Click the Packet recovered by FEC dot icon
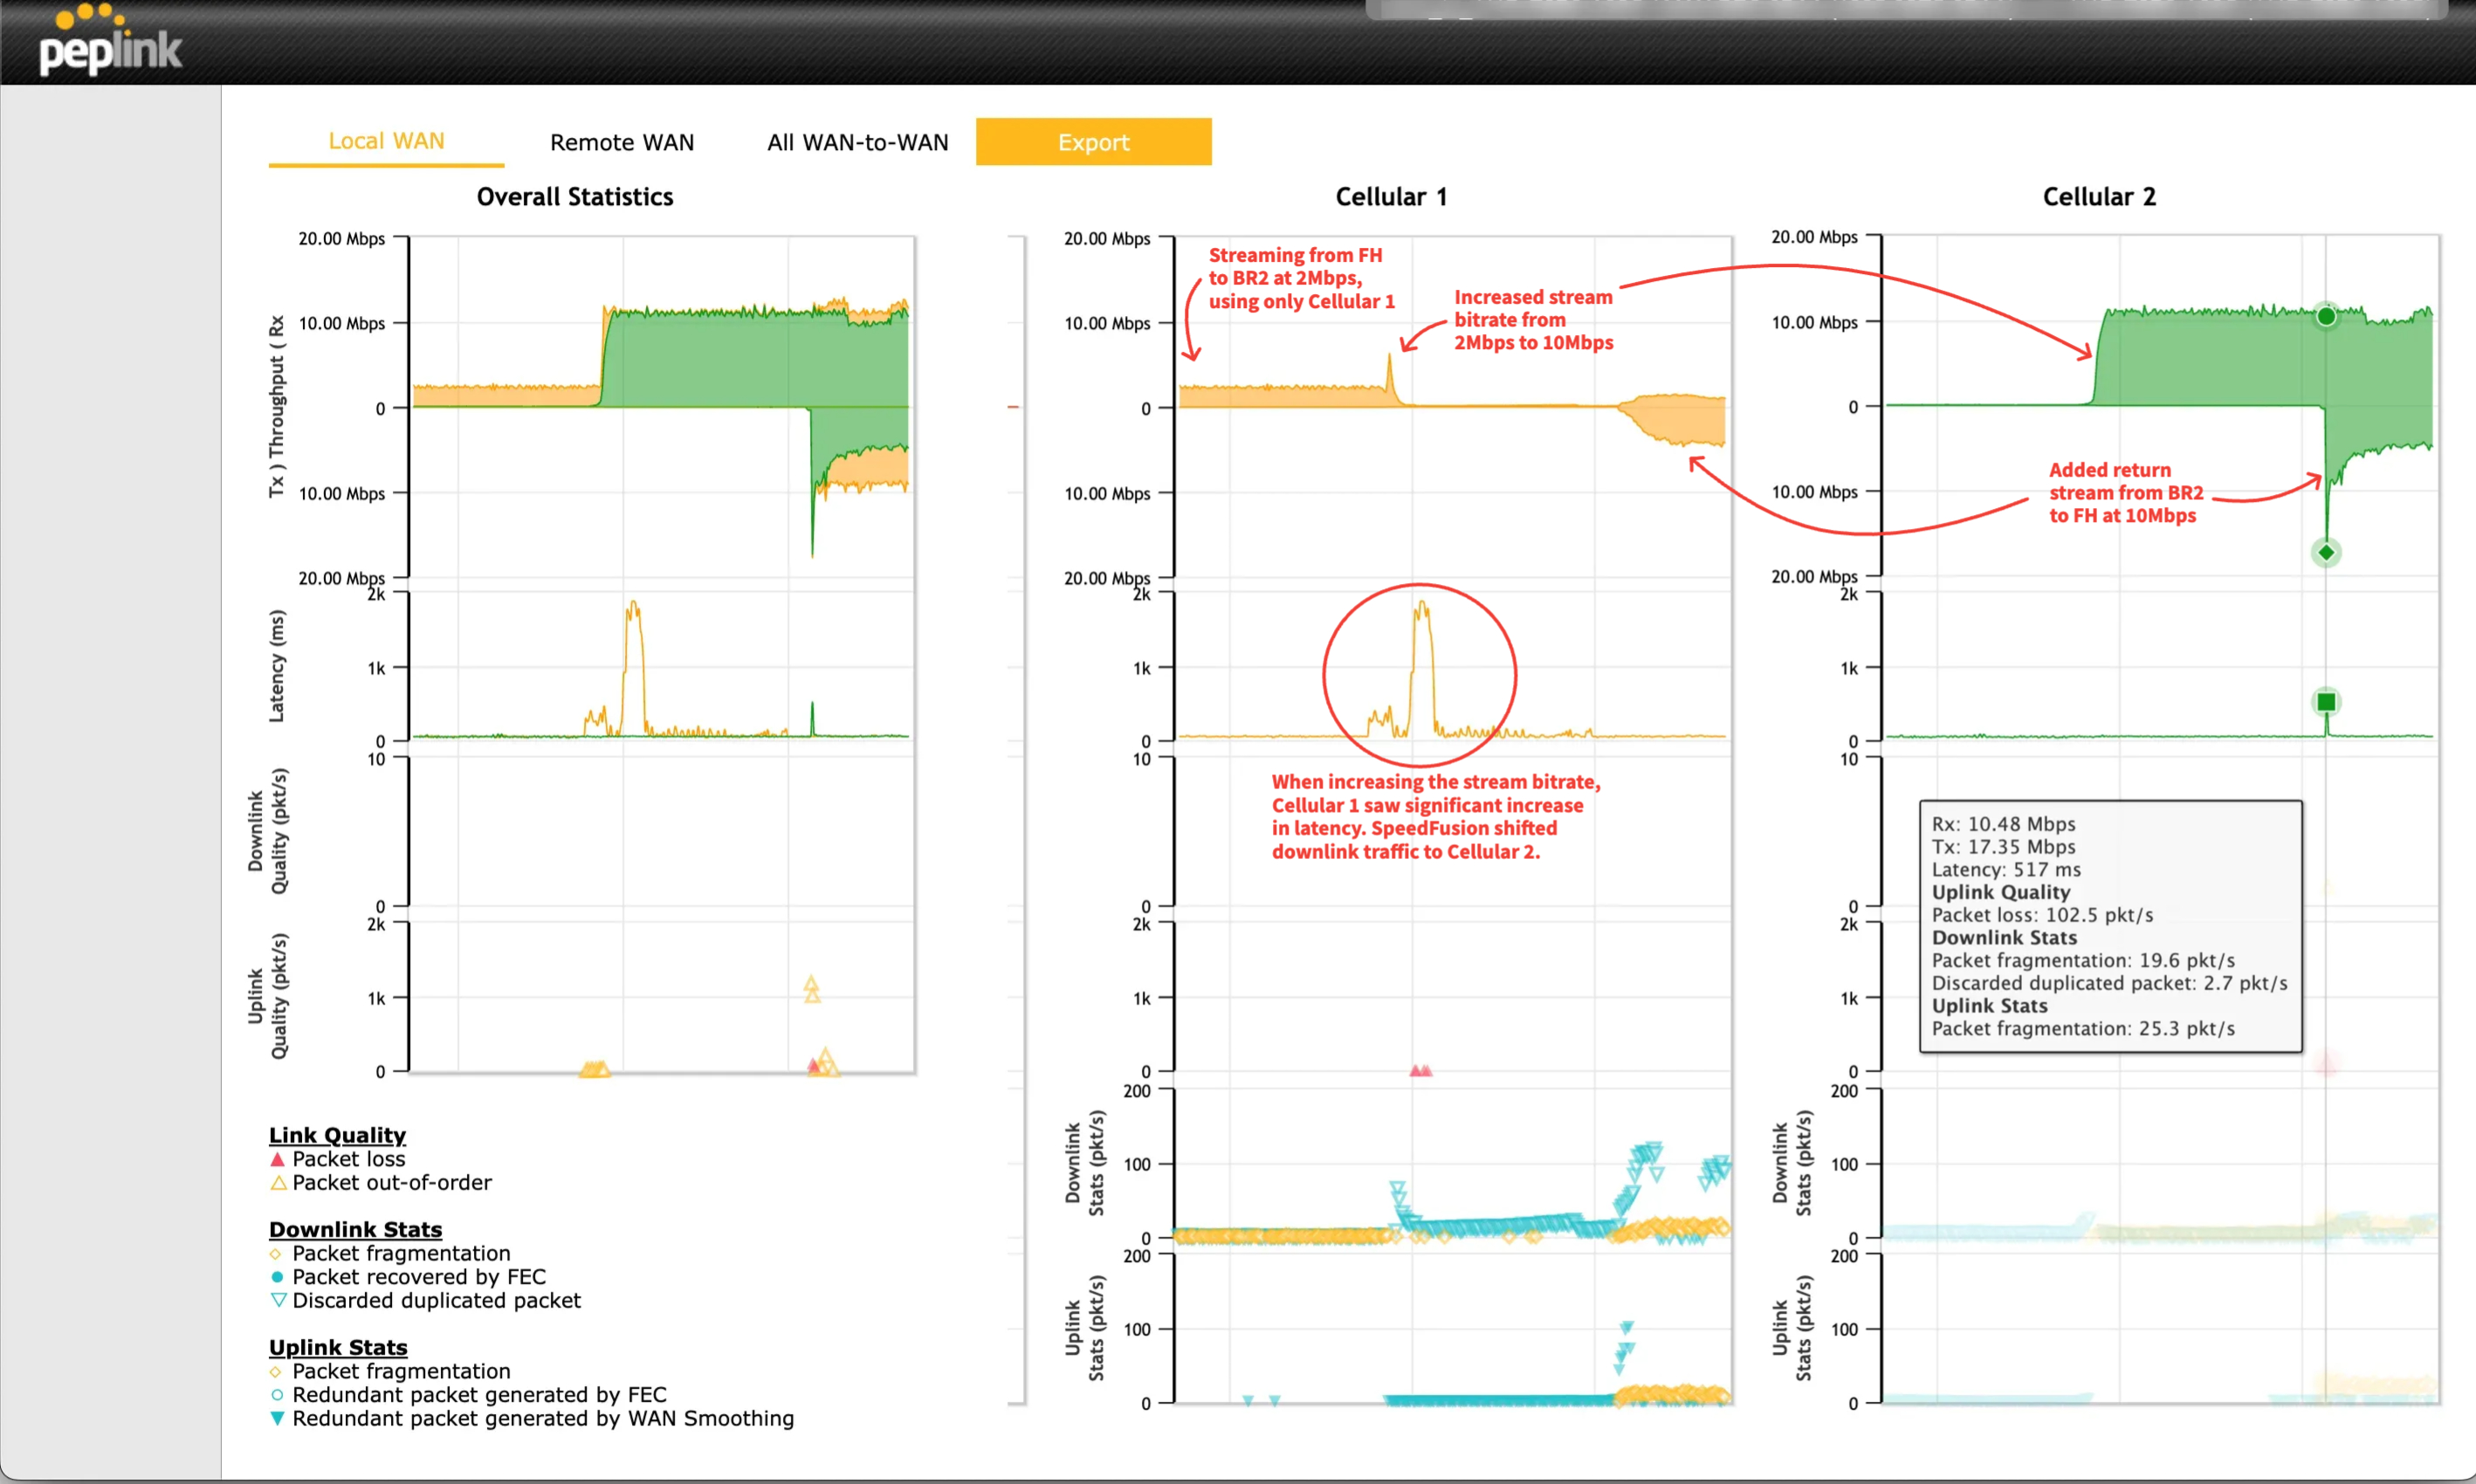Viewport: 2476px width, 1484px height. click(x=277, y=1277)
